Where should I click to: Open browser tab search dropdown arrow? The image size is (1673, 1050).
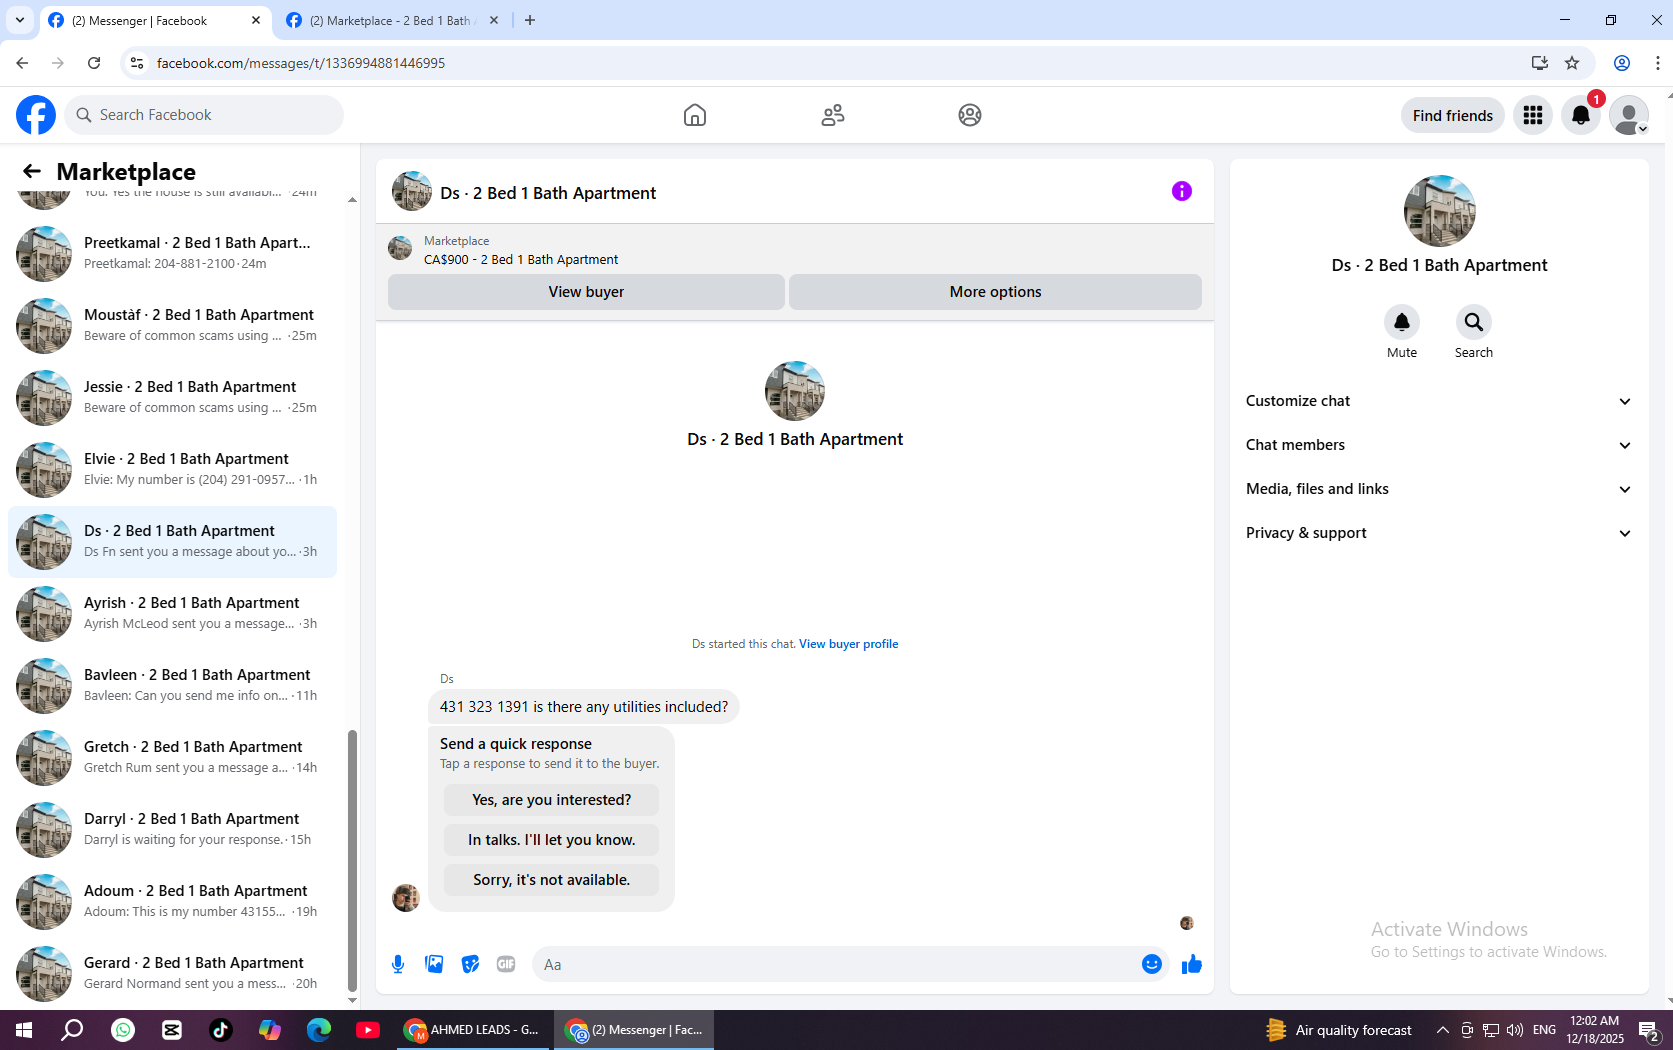tap(20, 20)
